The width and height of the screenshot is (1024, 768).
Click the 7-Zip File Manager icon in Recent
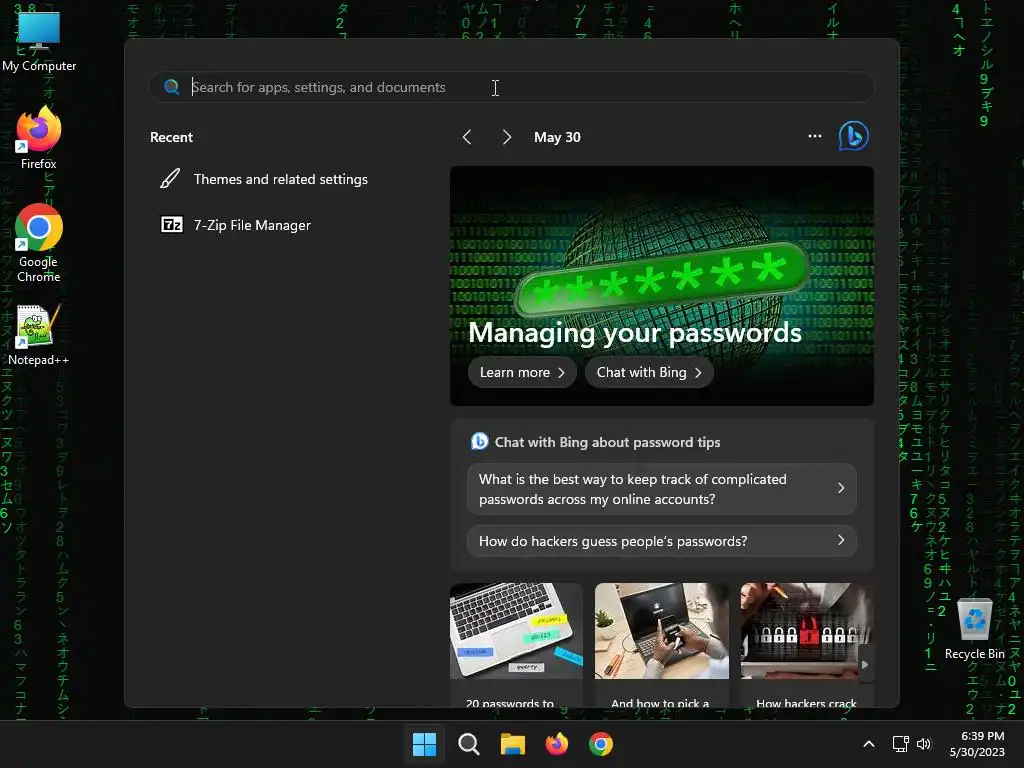pyautogui.click(x=172, y=225)
